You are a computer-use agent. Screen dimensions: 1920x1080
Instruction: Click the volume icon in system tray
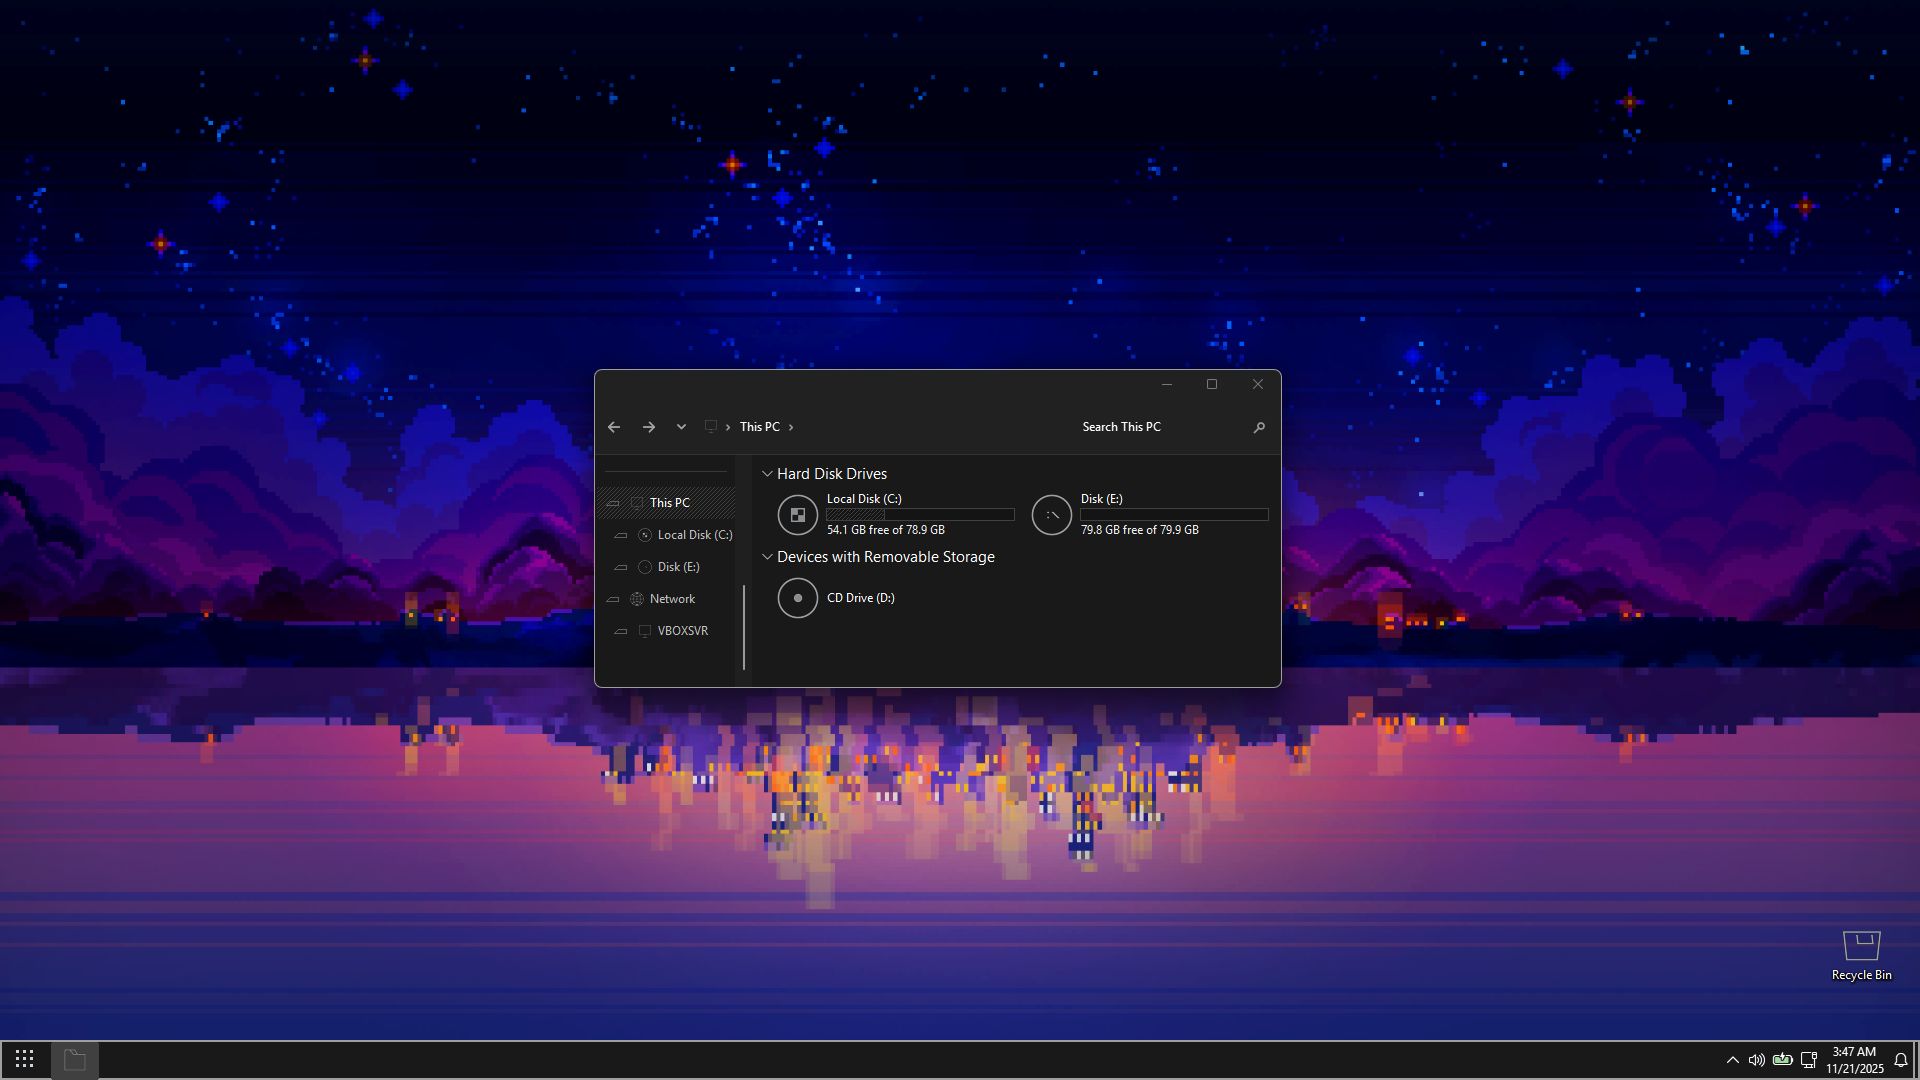point(1756,1060)
